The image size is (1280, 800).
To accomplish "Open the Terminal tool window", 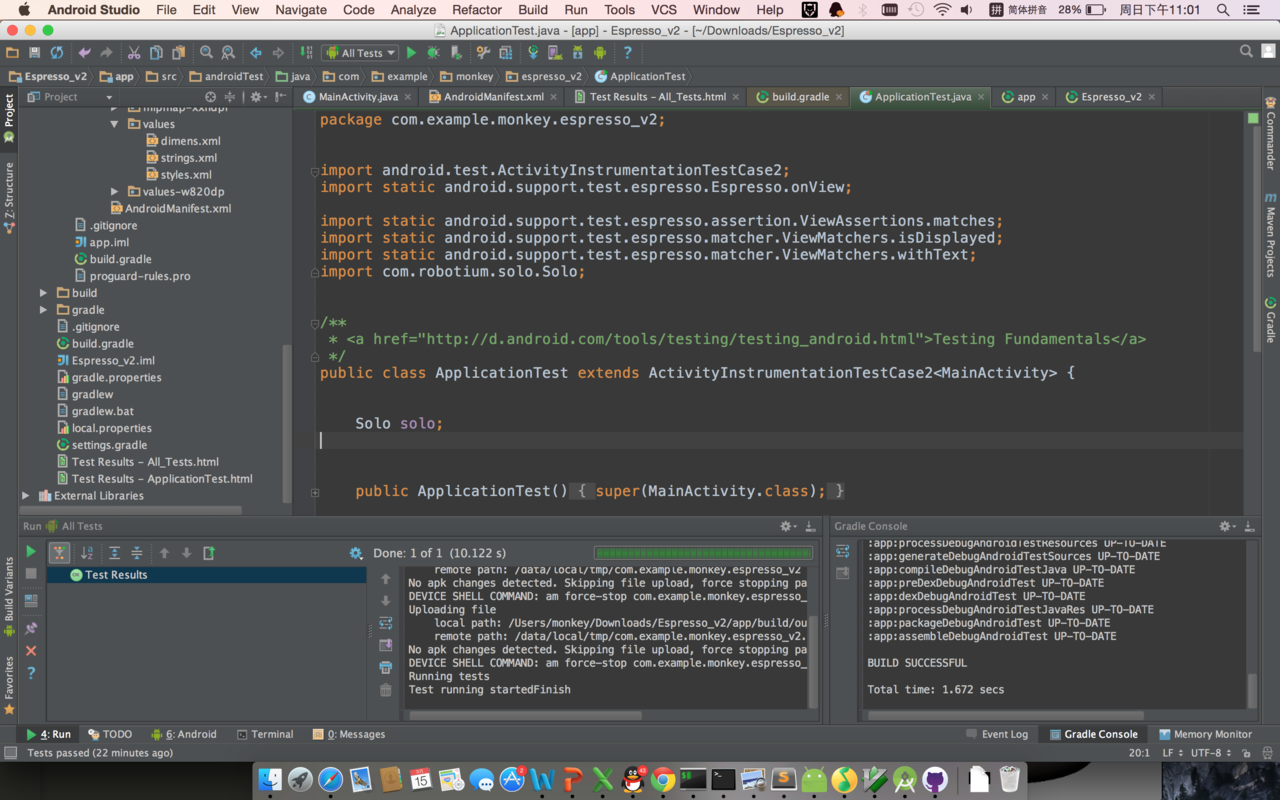I will (x=265, y=734).
